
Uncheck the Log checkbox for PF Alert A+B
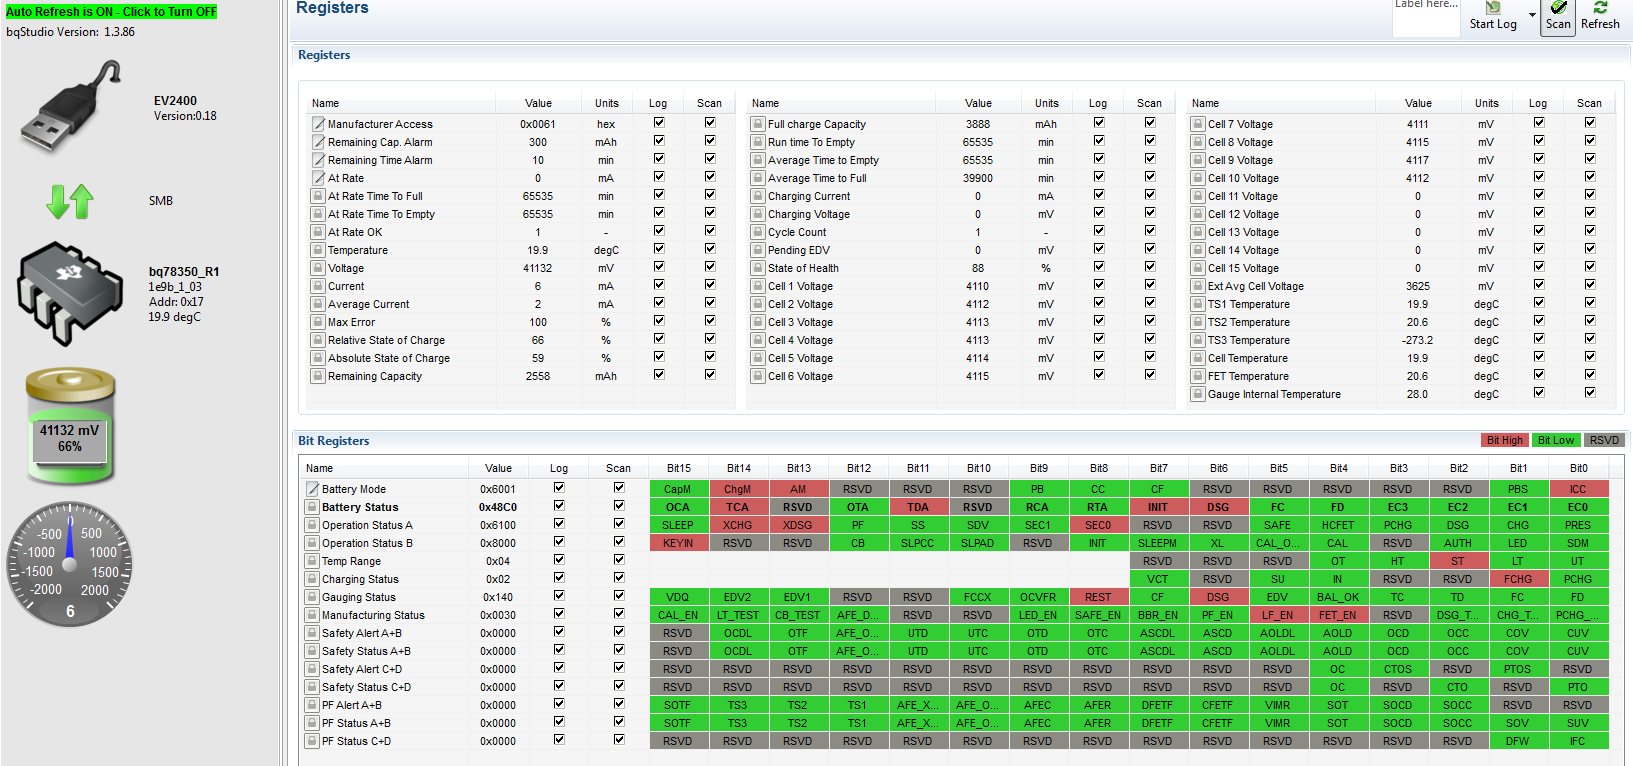(559, 704)
